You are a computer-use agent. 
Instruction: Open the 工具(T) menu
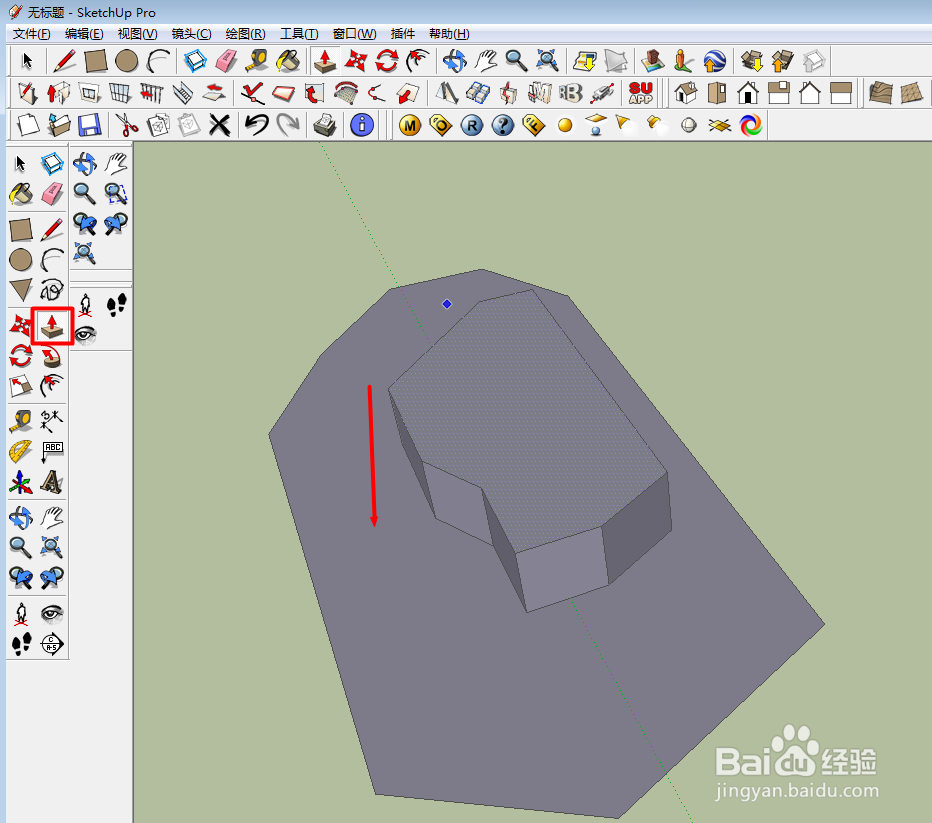point(299,34)
